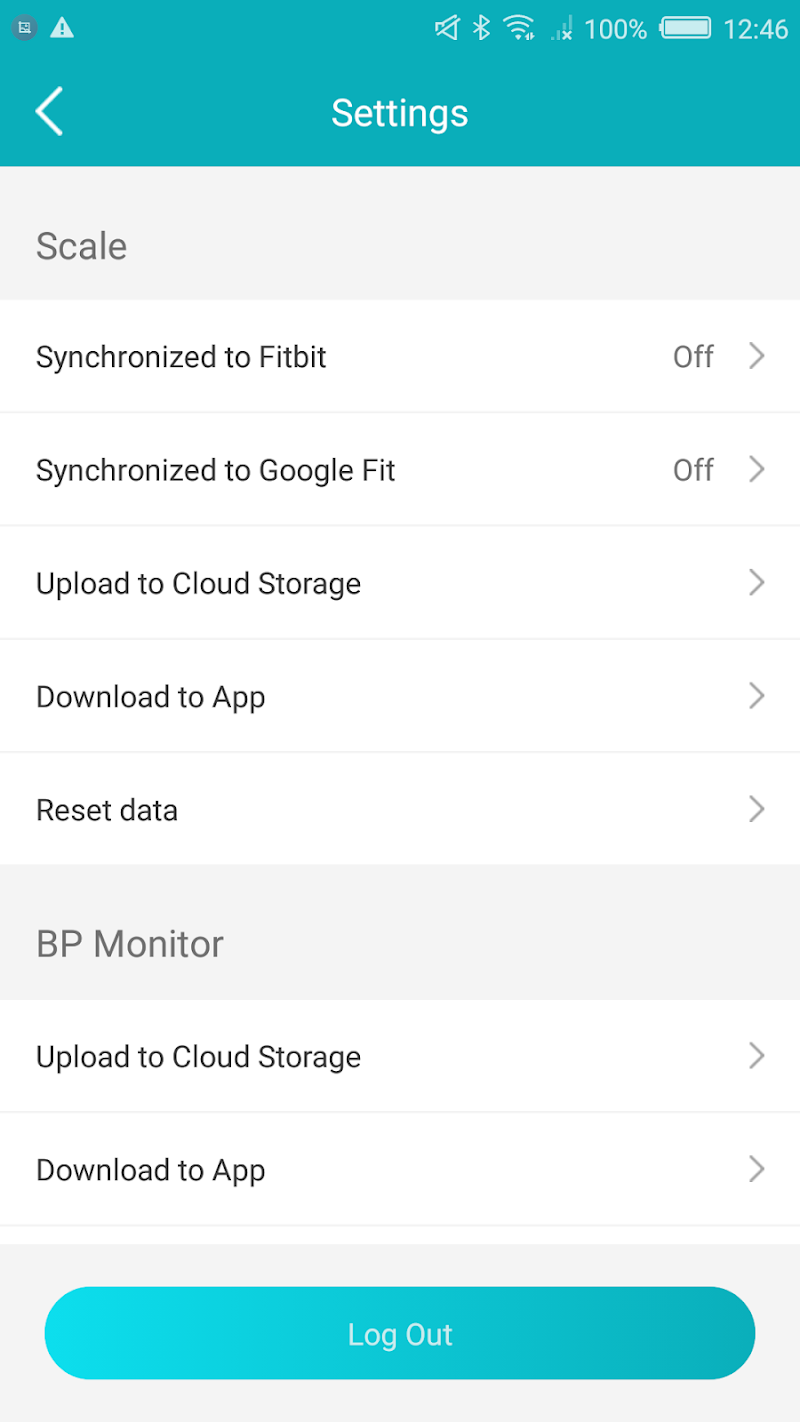Tap the warning triangle status icon
Screen dimensions: 800x1422
[62, 28]
